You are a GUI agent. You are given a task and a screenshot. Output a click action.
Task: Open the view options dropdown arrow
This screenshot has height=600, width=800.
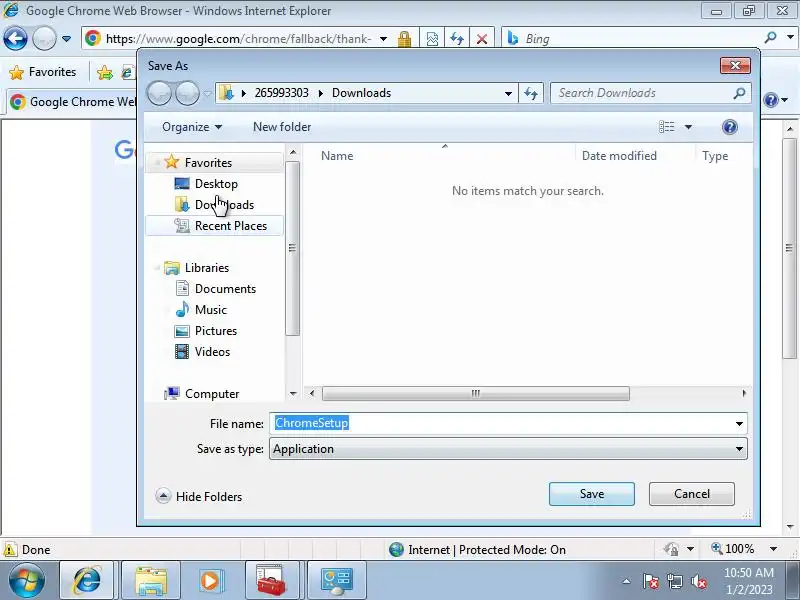(x=688, y=127)
